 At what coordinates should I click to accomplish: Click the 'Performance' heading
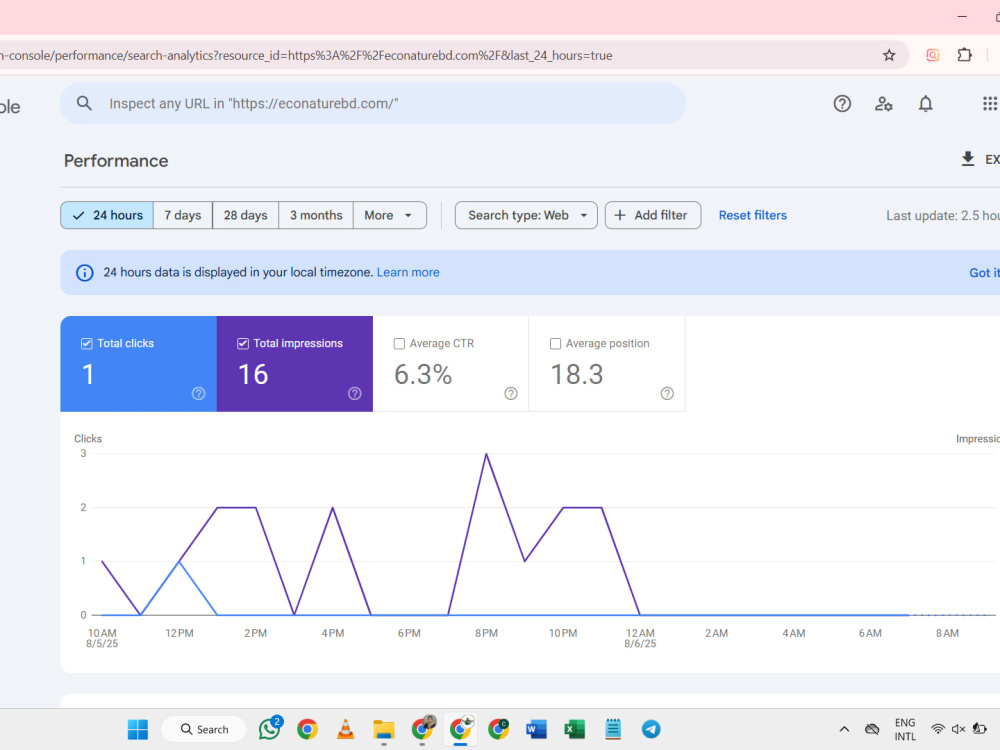click(x=116, y=161)
